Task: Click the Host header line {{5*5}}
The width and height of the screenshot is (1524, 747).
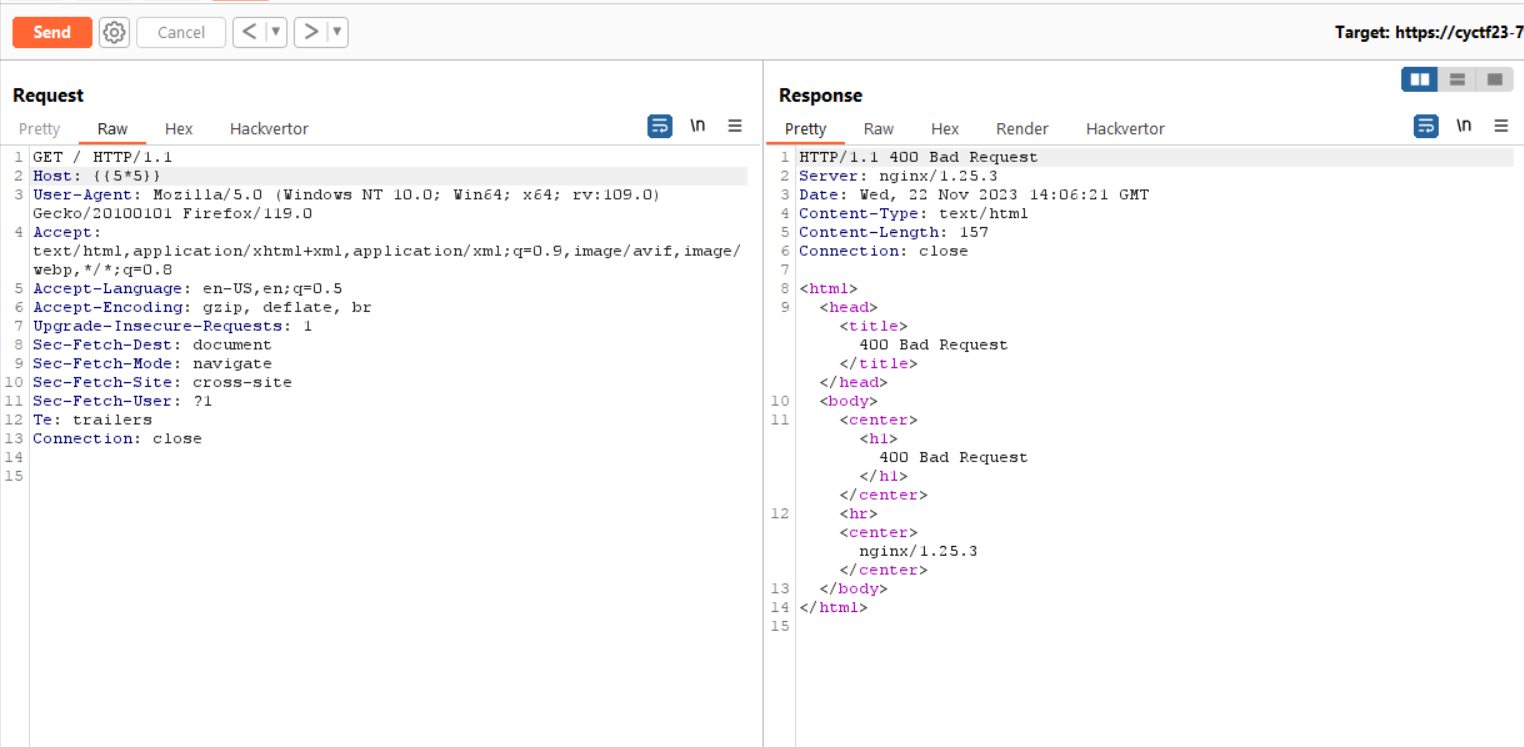Action: coord(96,176)
